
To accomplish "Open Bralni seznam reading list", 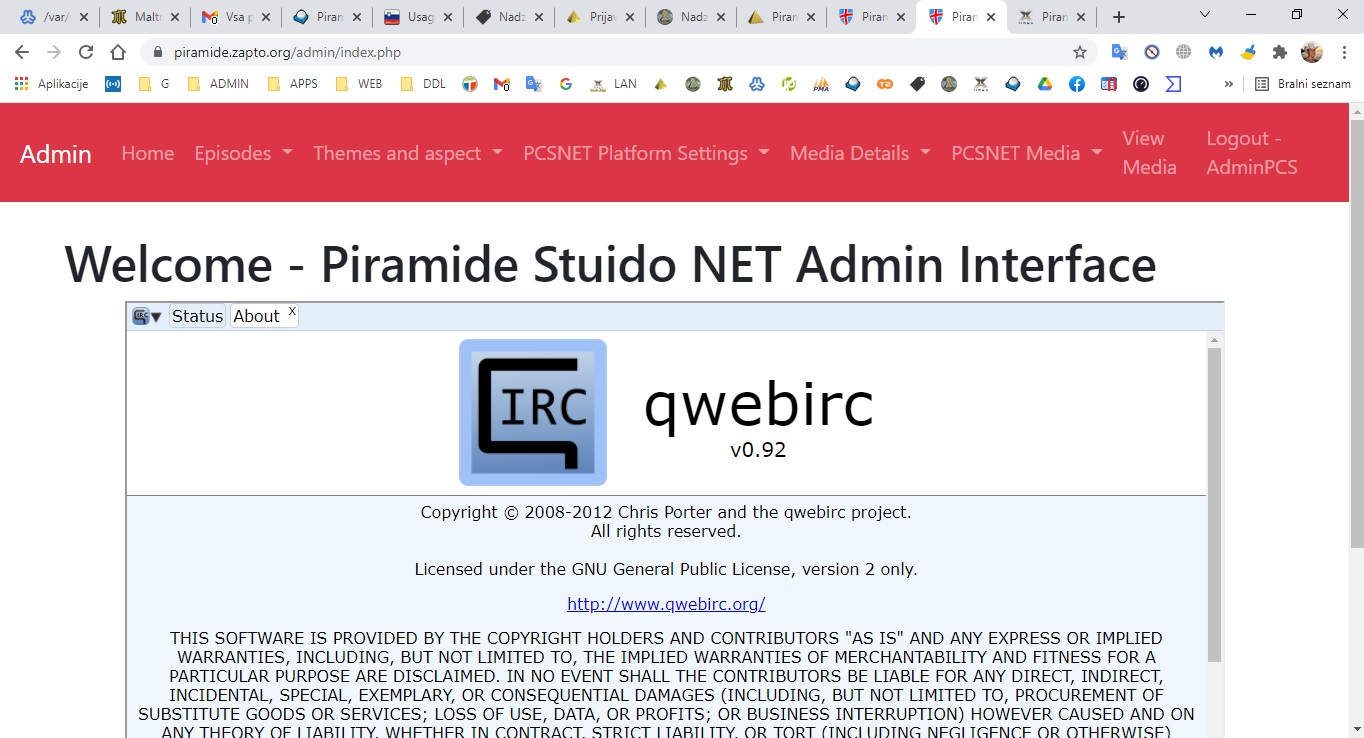I will coord(1303,84).
